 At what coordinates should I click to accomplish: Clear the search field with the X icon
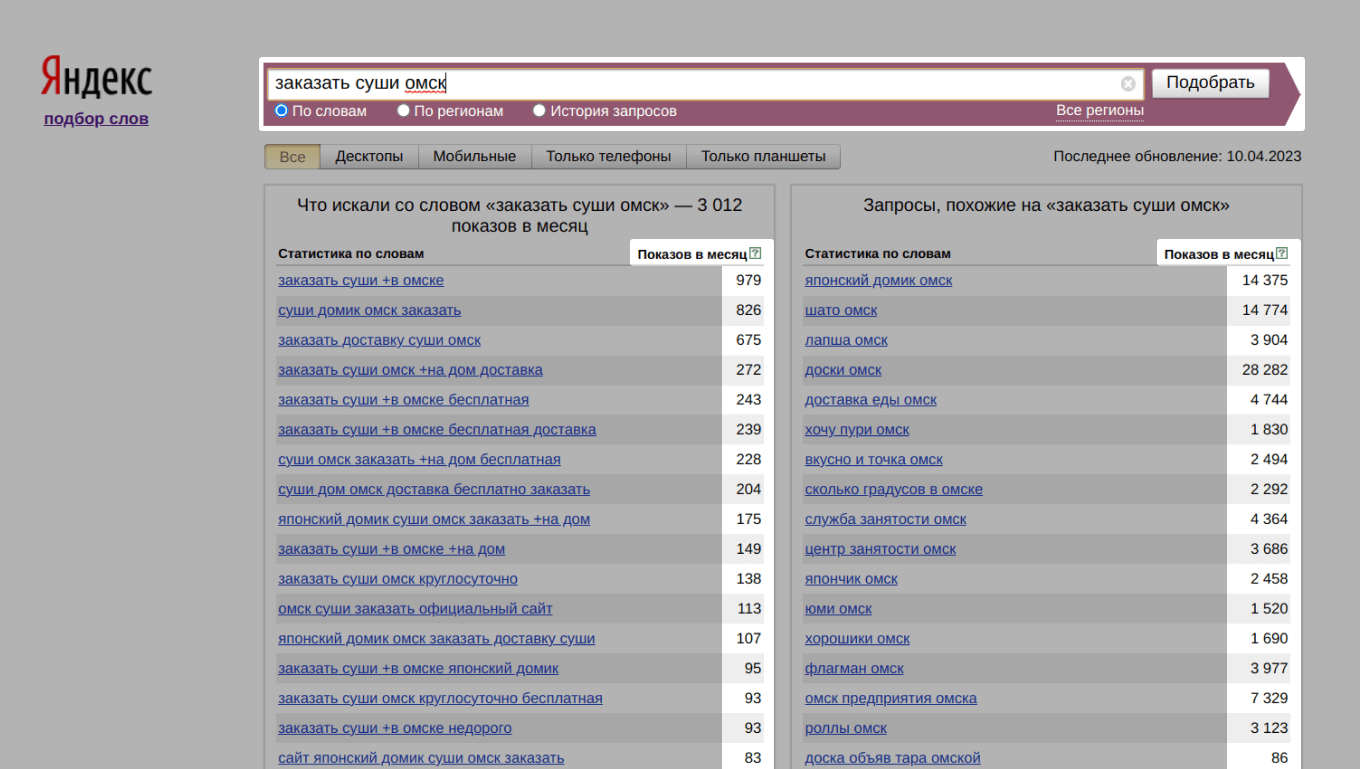coord(1128,84)
